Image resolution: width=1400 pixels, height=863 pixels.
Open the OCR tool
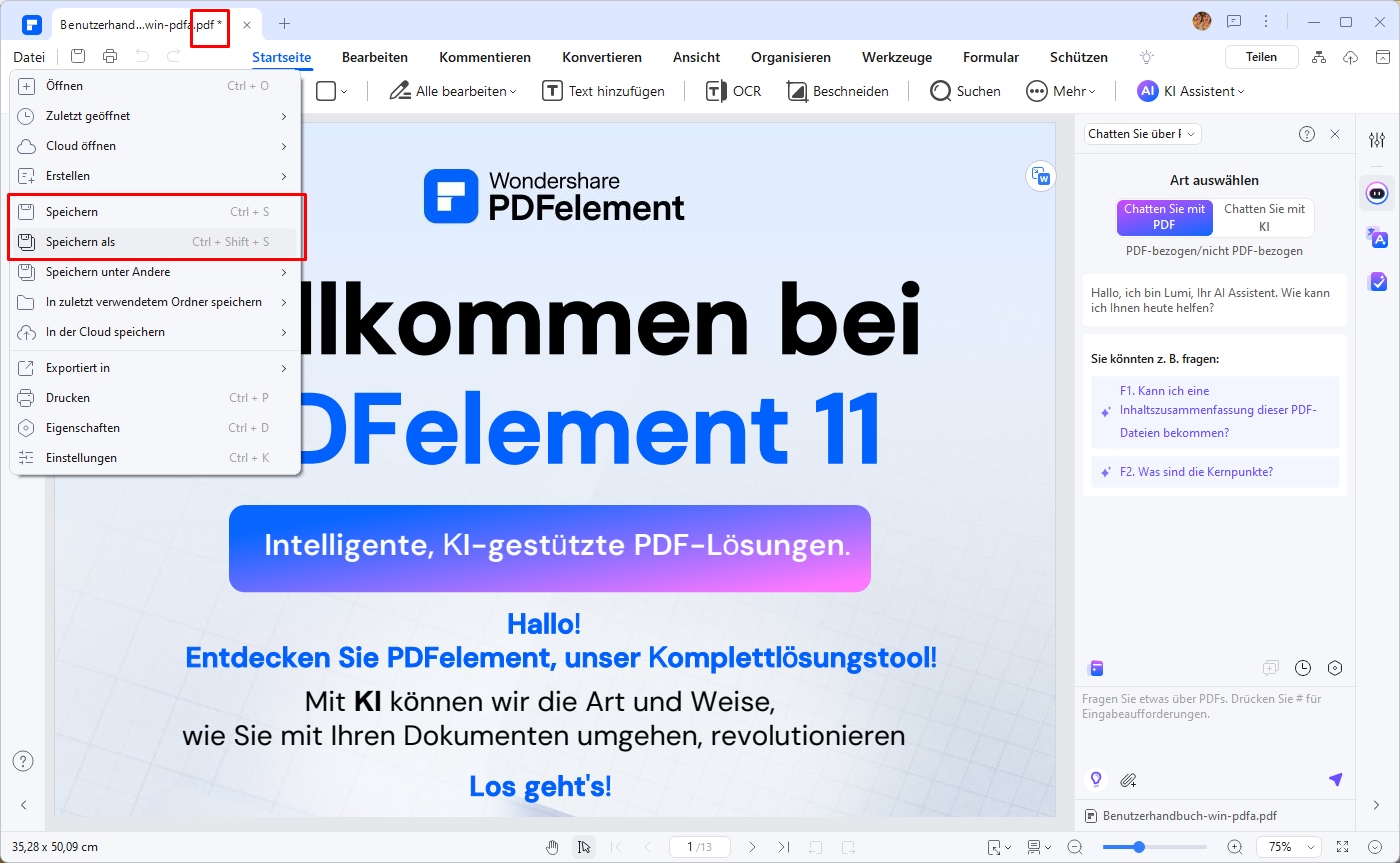733,91
